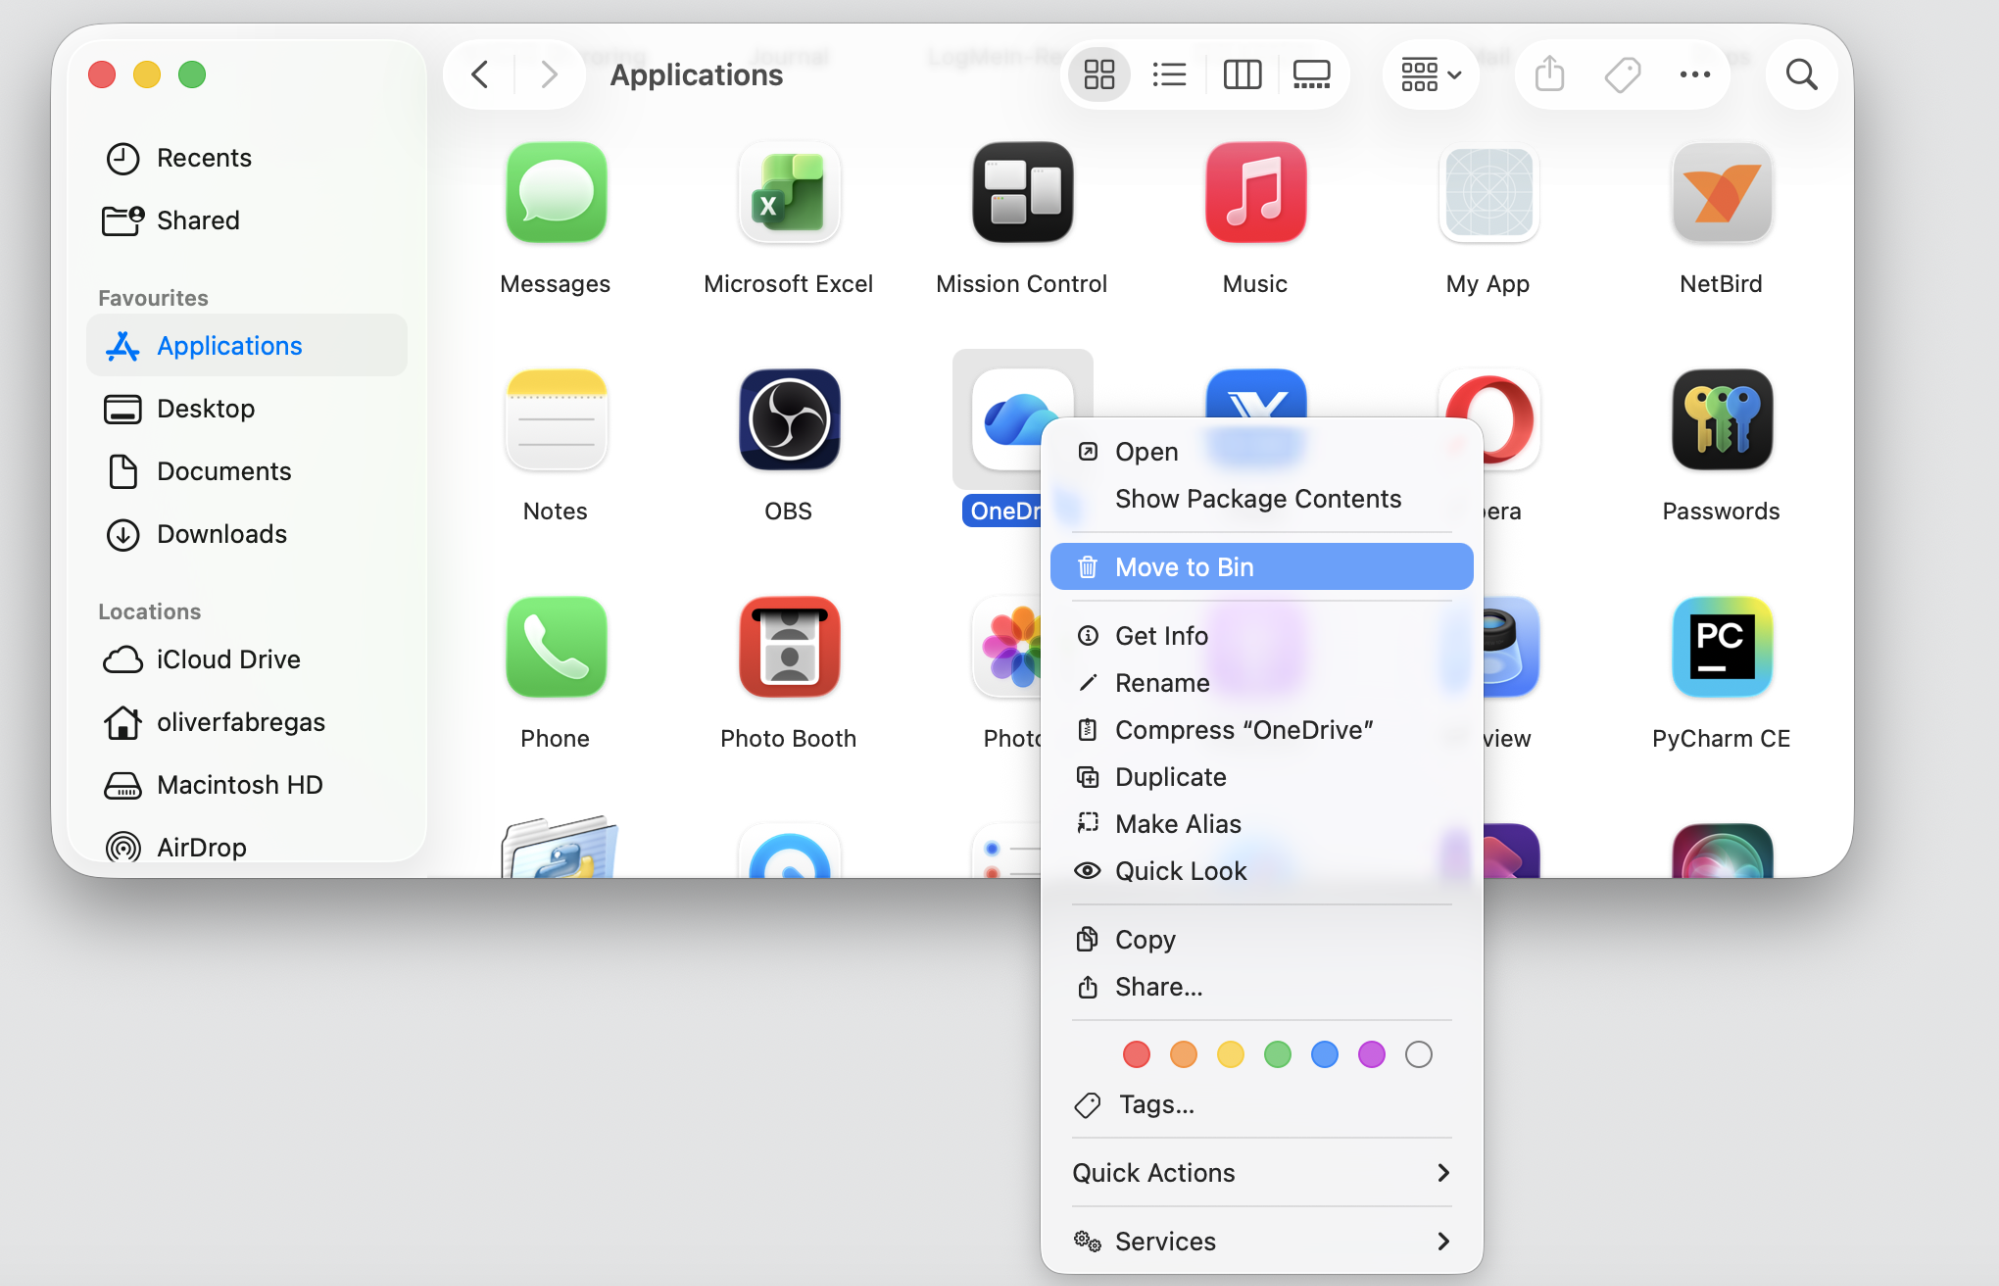Click the PyCharm CE label text
The height and width of the screenshot is (1286, 1999).
pos(1721,738)
